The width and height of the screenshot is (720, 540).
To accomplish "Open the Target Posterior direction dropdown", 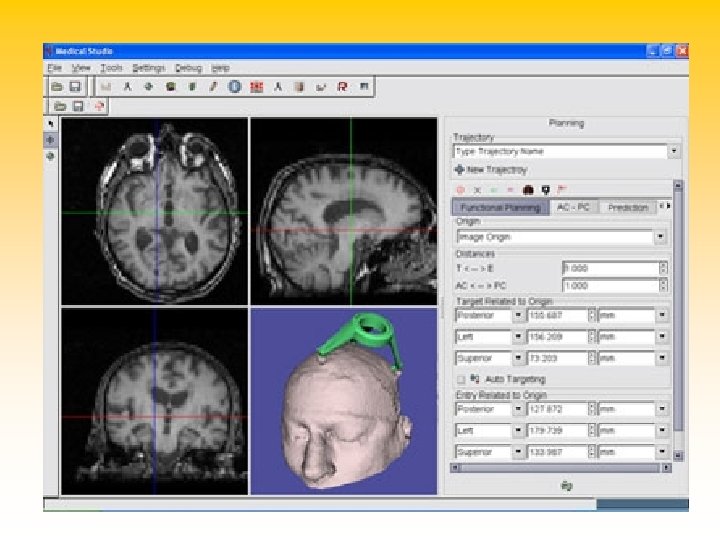I will click(518, 314).
